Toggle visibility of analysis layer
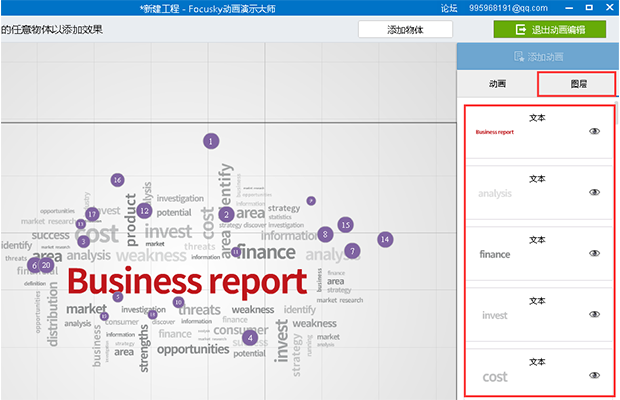Viewport: 620px width, 400px height. tap(594, 192)
